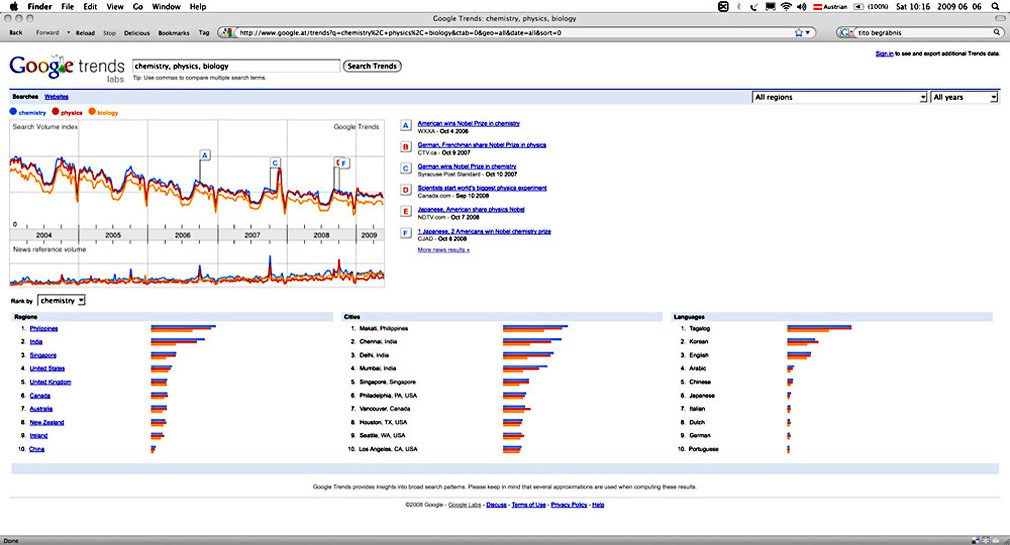This screenshot has height=545, width=1010.
Task: Click the blue chemistry legend dot
Action: point(13,111)
